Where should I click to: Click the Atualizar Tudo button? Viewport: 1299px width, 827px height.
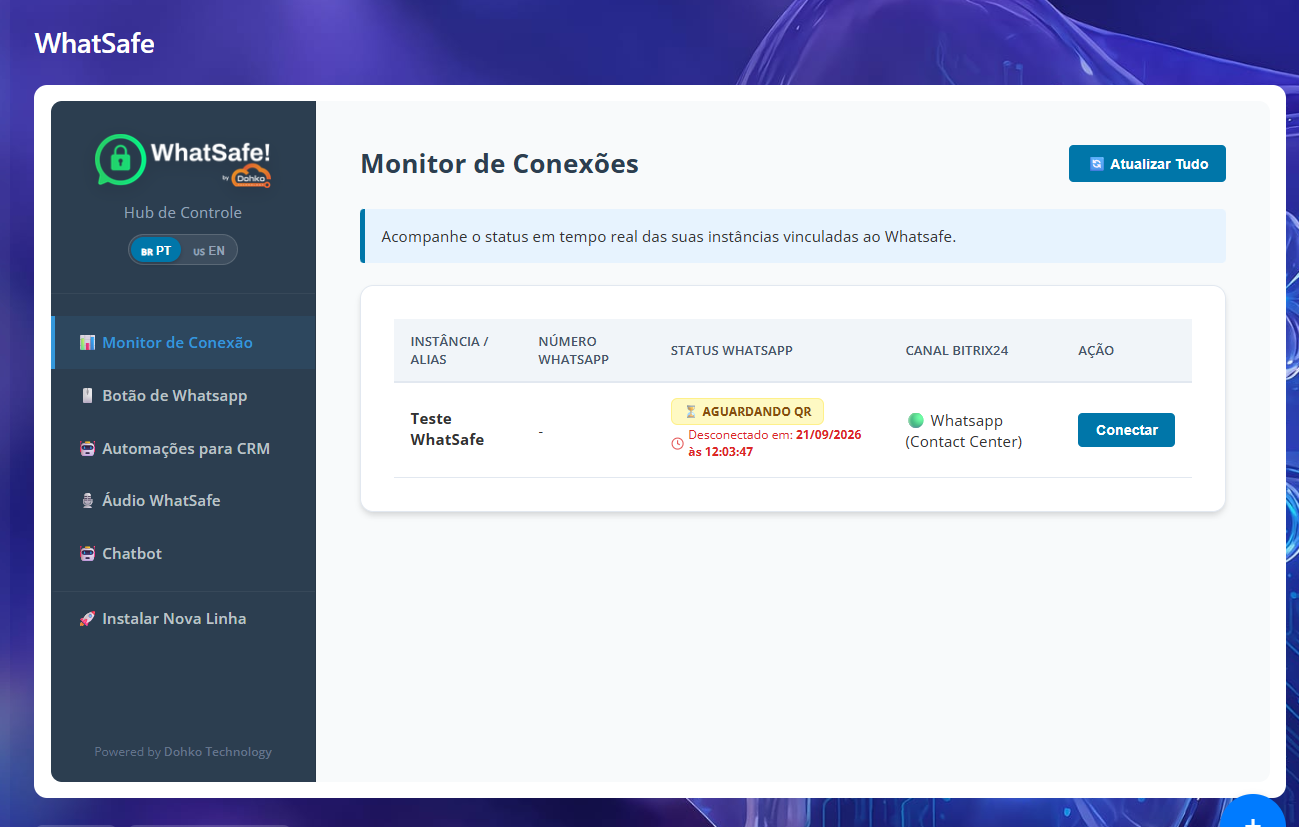click(x=1147, y=164)
